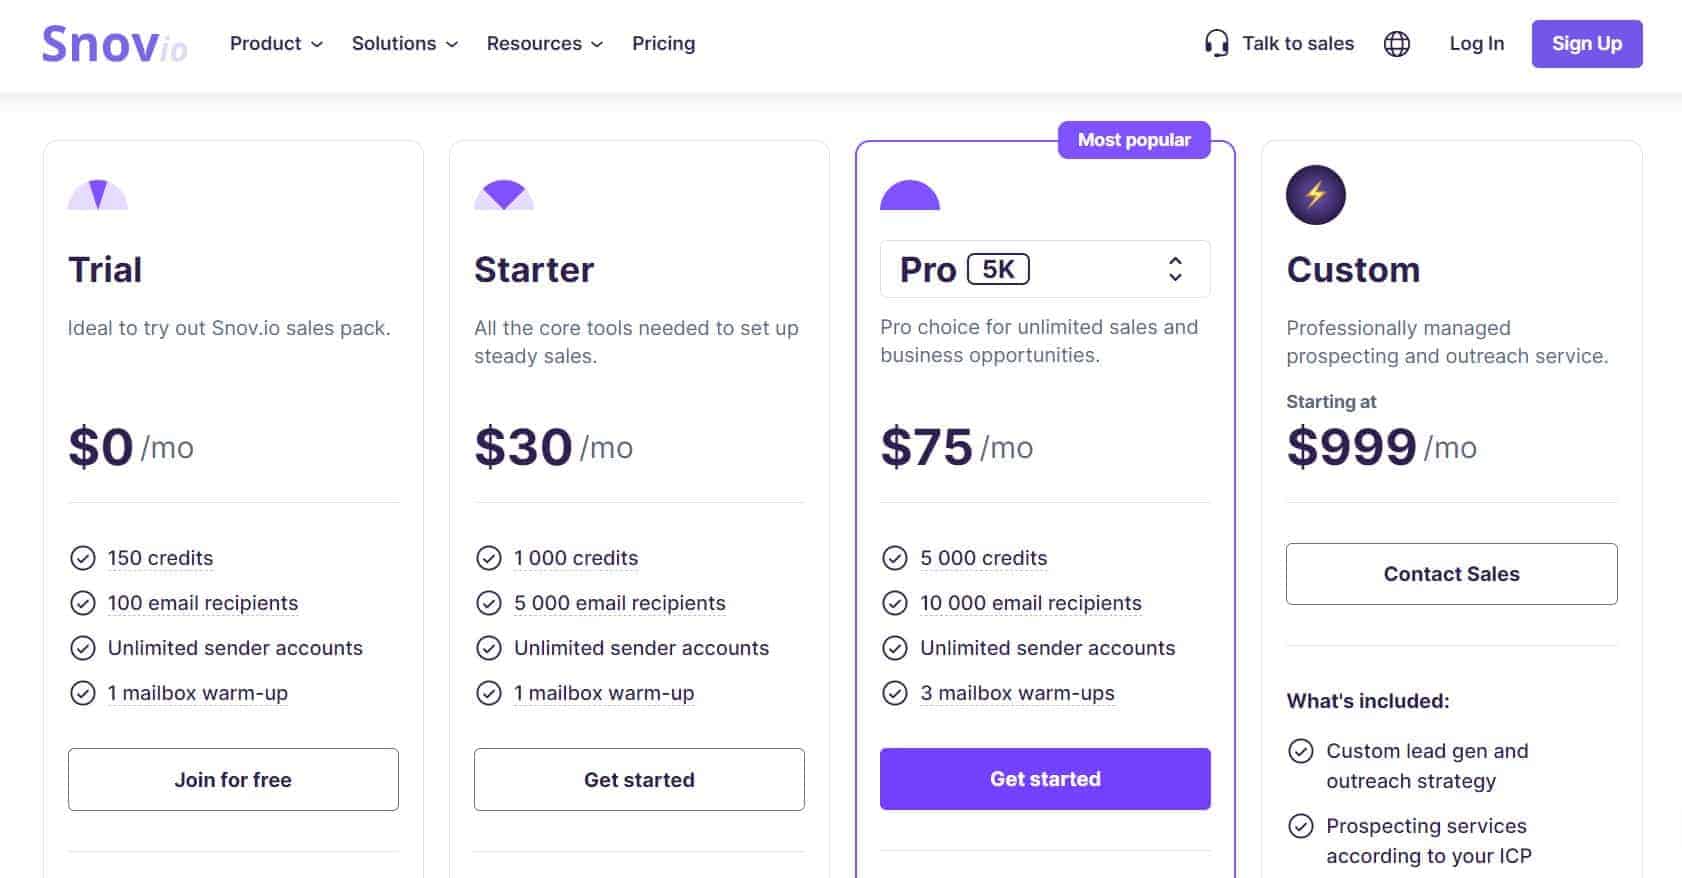Viewport: 1682px width, 878px height.
Task: Click Log In
Action: (x=1477, y=44)
